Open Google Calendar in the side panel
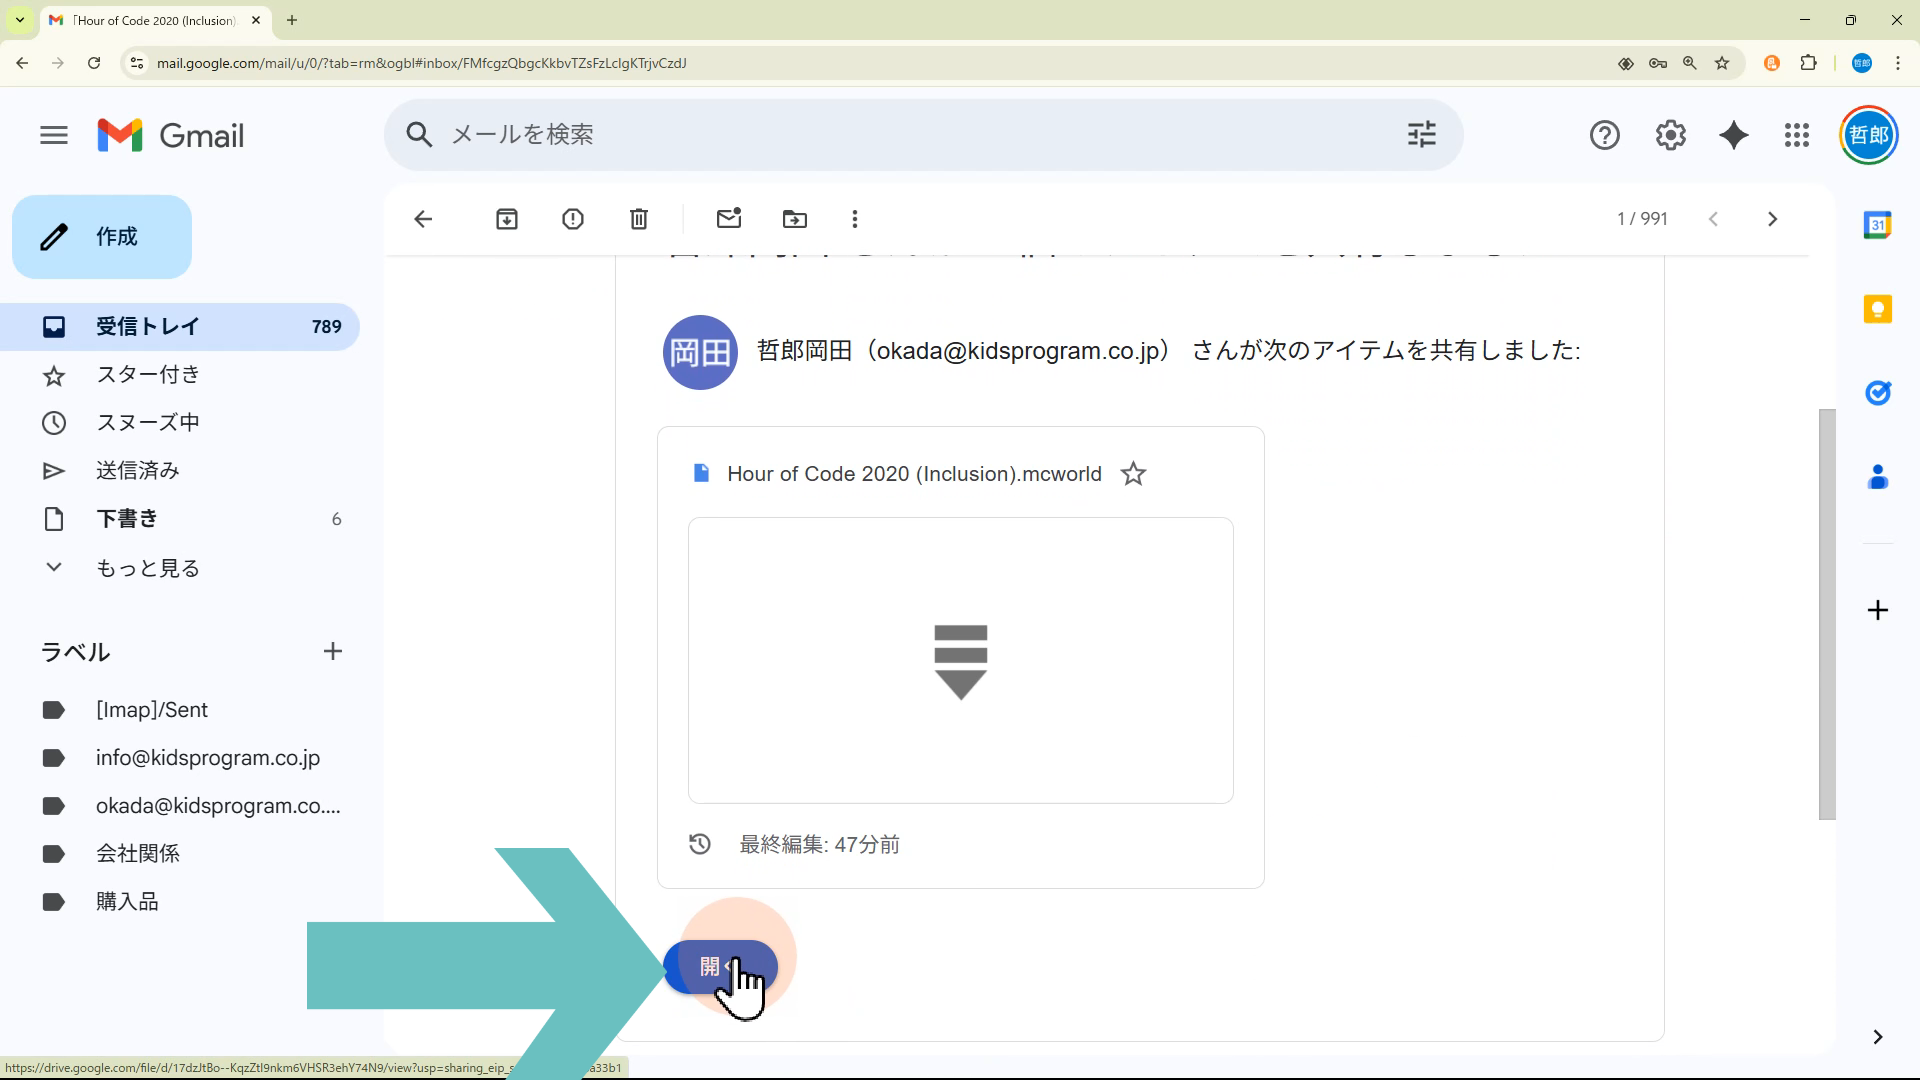 pyautogui.click(x=1878, y=225)
